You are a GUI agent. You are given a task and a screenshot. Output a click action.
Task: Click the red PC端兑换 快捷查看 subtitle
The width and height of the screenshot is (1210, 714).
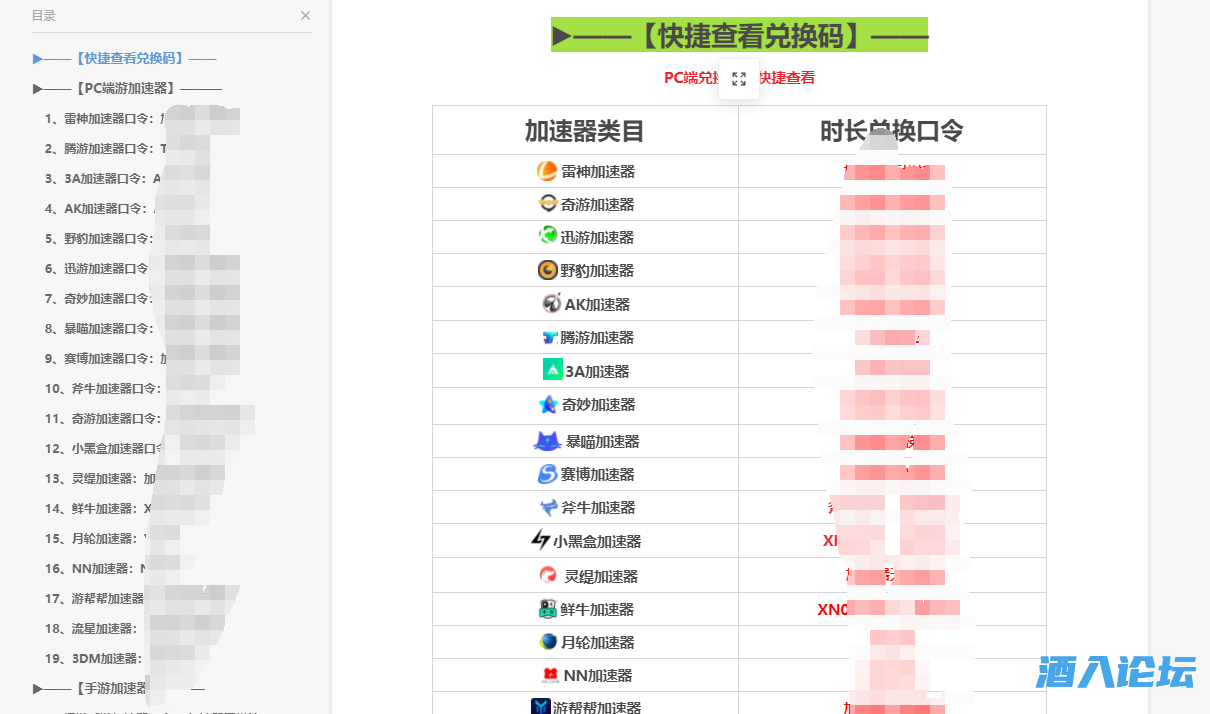click(739, 77)
